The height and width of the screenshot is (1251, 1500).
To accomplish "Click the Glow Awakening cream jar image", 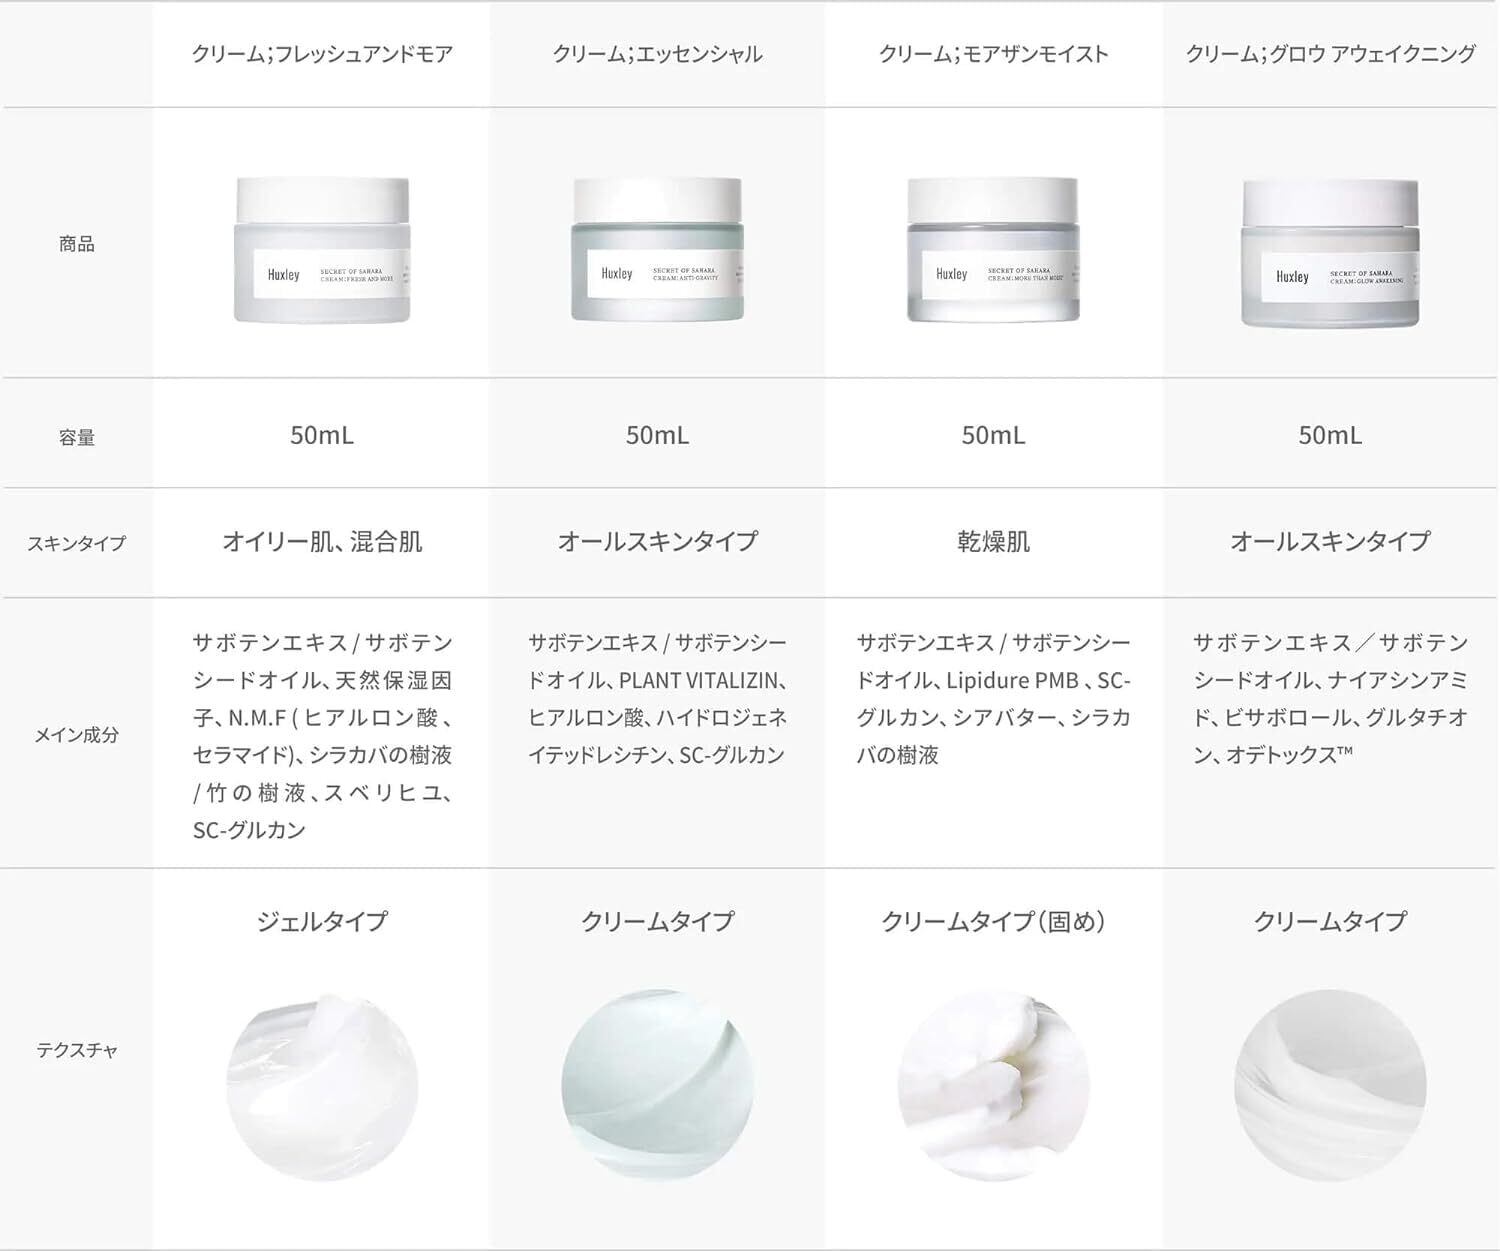I will tap(1330, 253).
